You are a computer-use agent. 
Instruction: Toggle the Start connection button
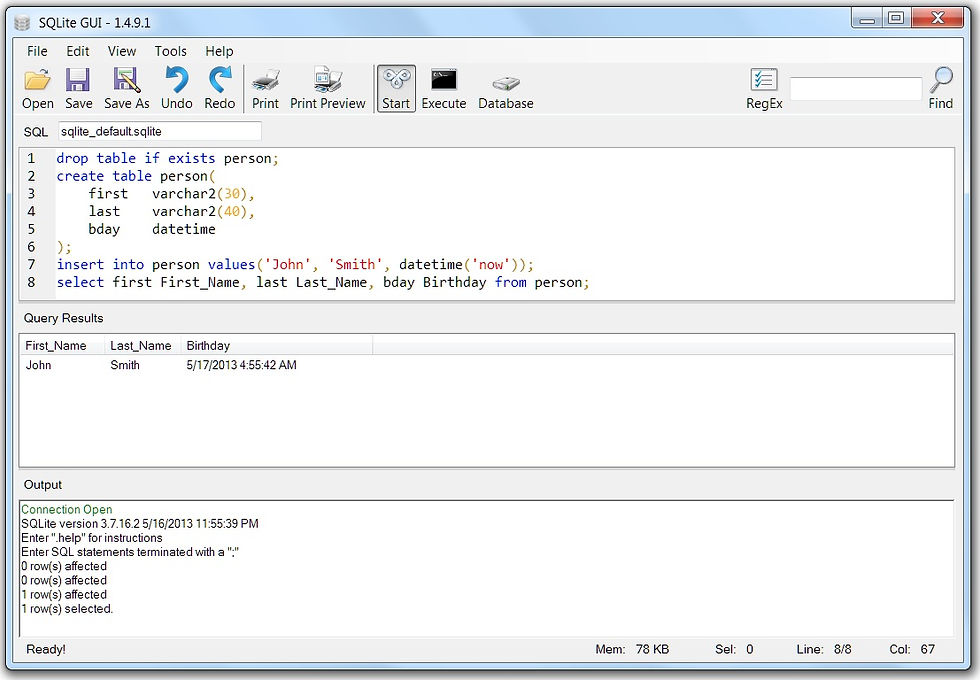[396, 88]
